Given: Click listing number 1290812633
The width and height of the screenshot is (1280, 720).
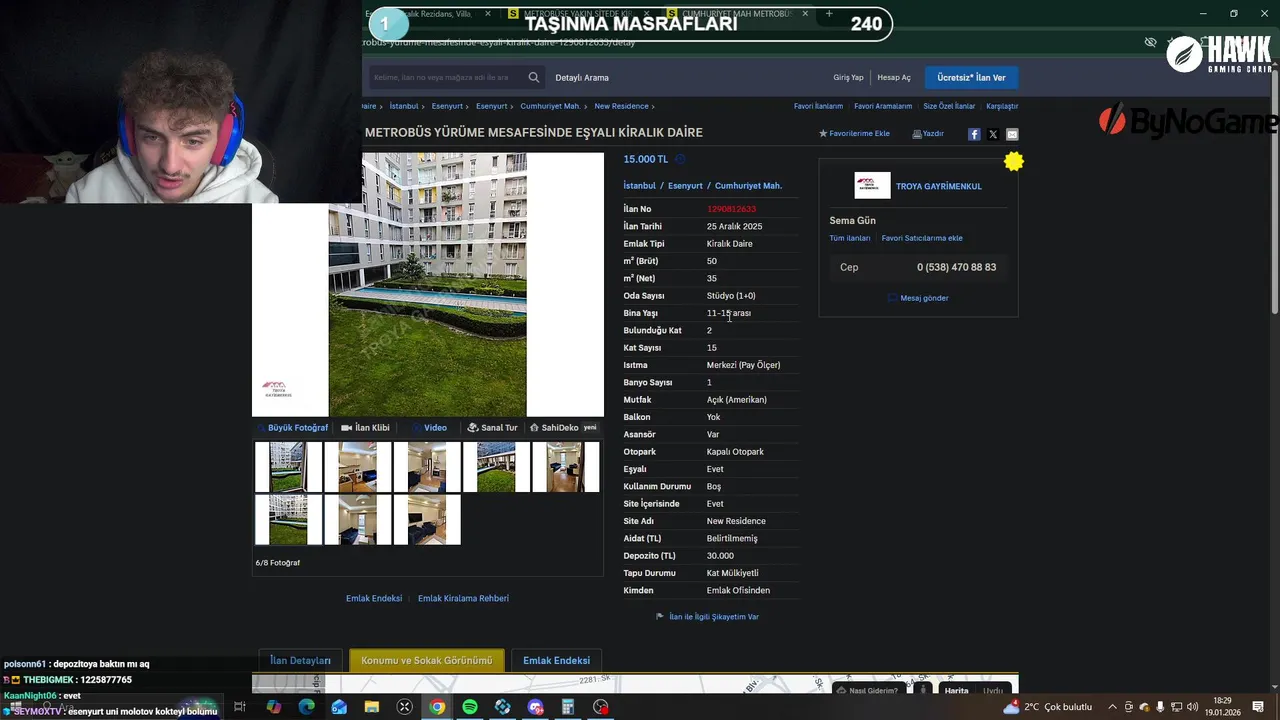Looking at the screenshot, I should pyautogui.click(x=731, y=209).
